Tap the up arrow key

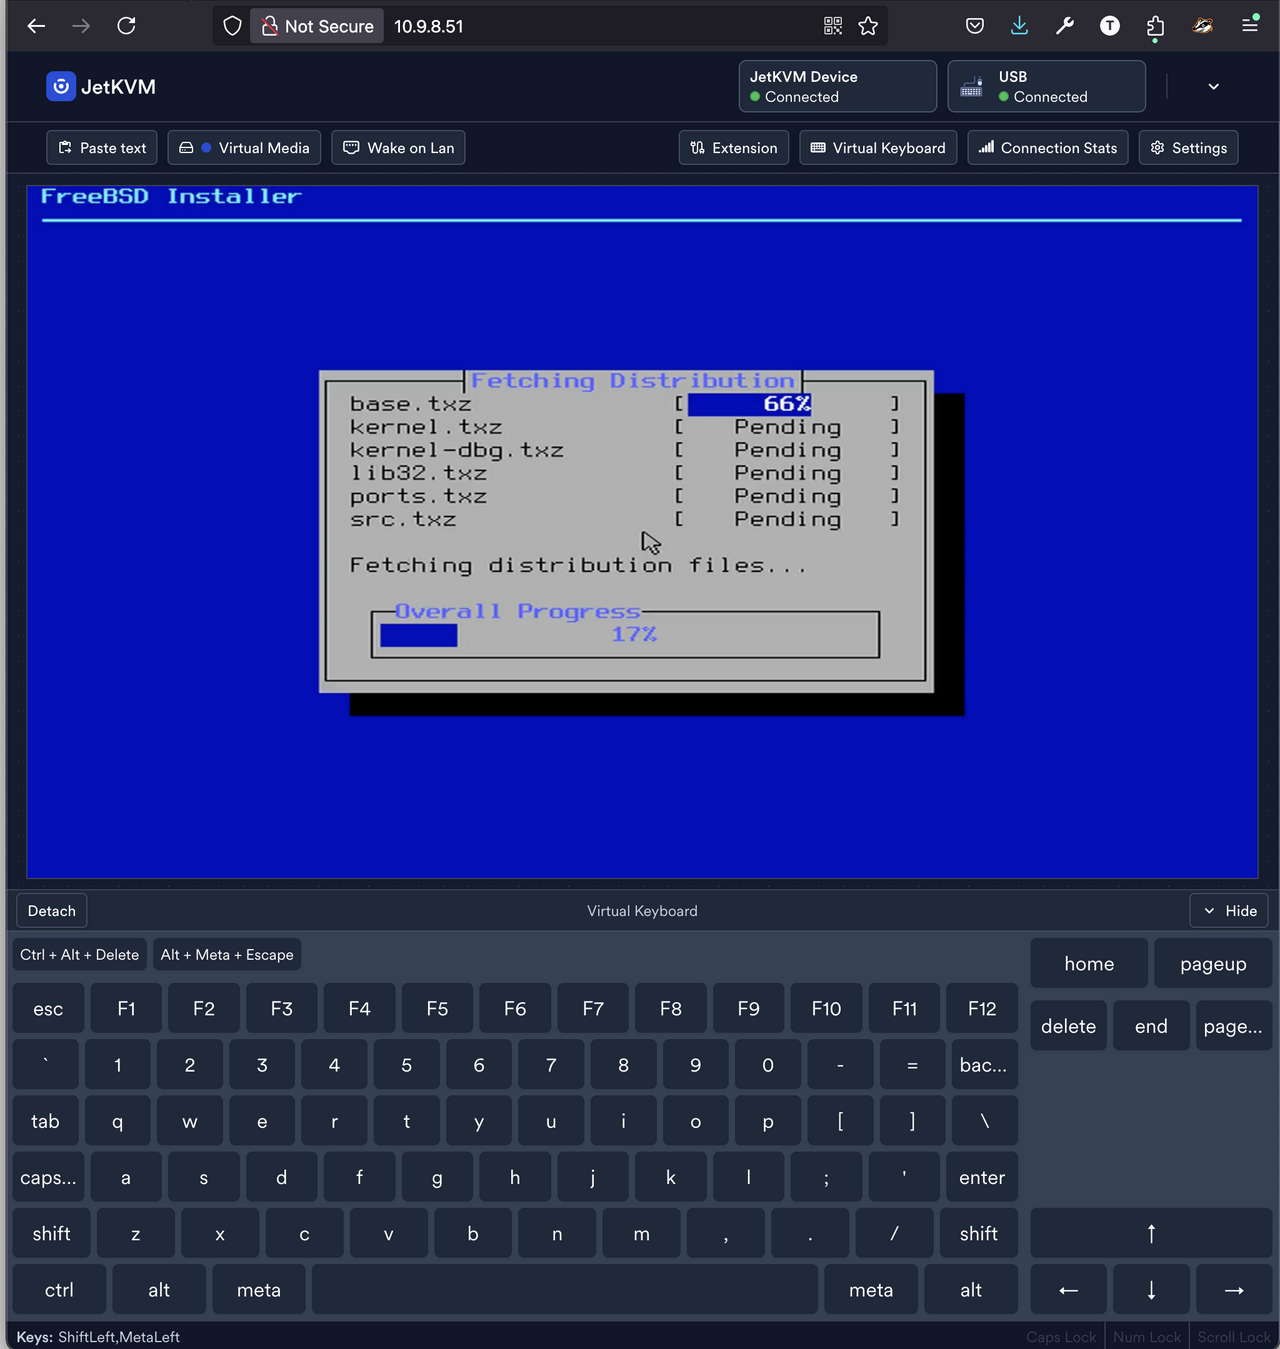[1151, 1234]
